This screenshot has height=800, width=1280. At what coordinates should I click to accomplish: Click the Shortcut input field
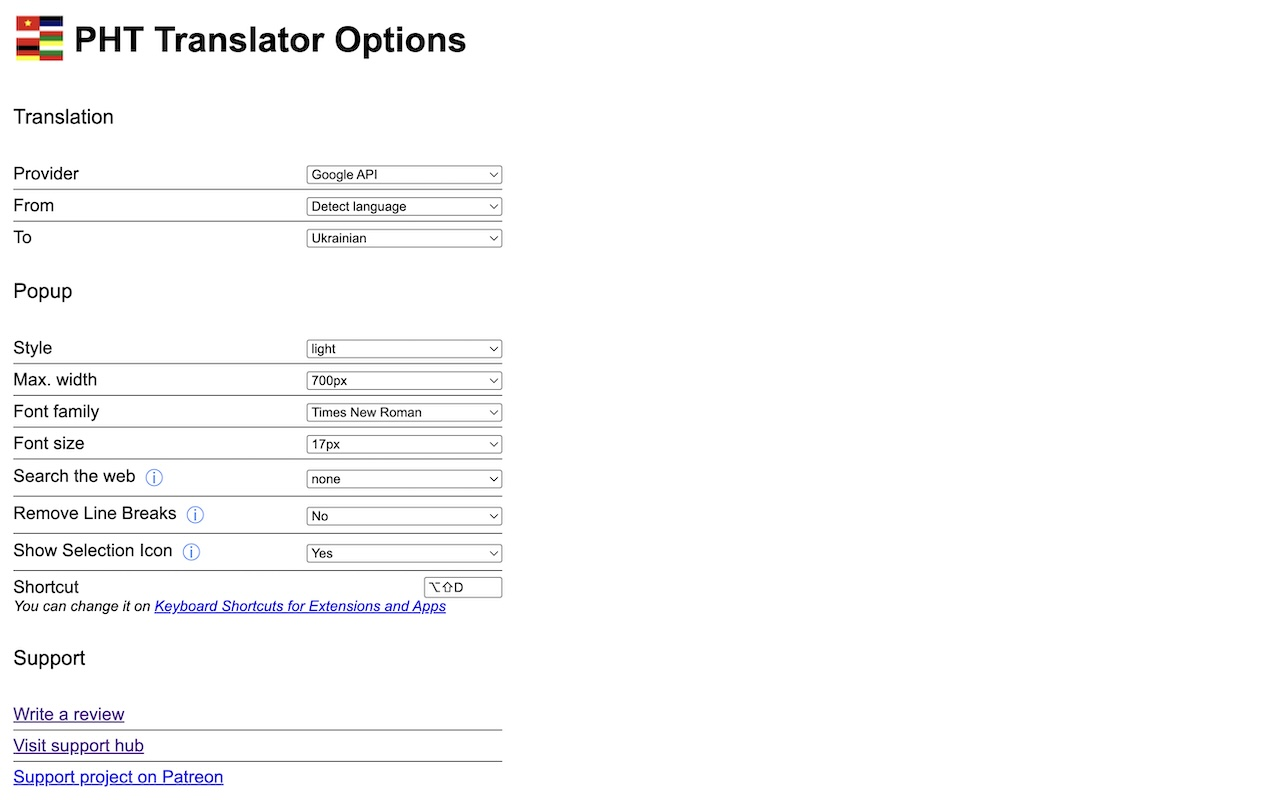pos(462,587)
